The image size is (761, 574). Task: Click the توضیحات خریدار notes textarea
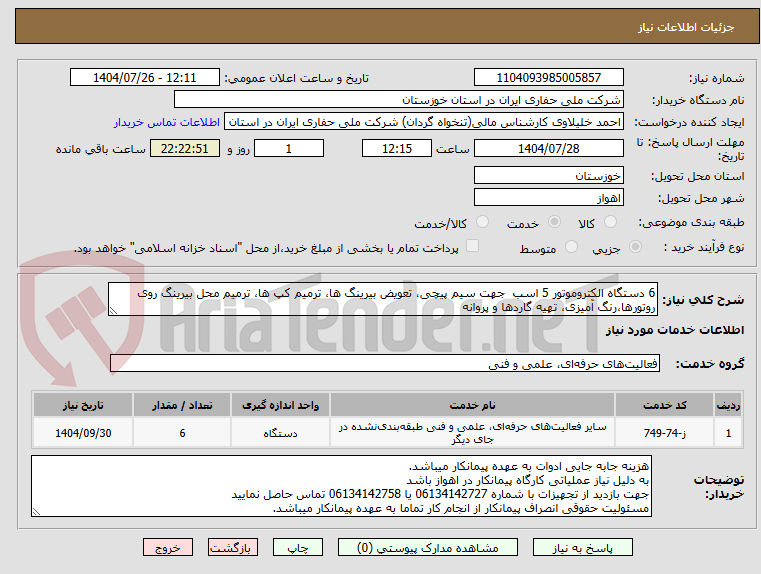341,486
